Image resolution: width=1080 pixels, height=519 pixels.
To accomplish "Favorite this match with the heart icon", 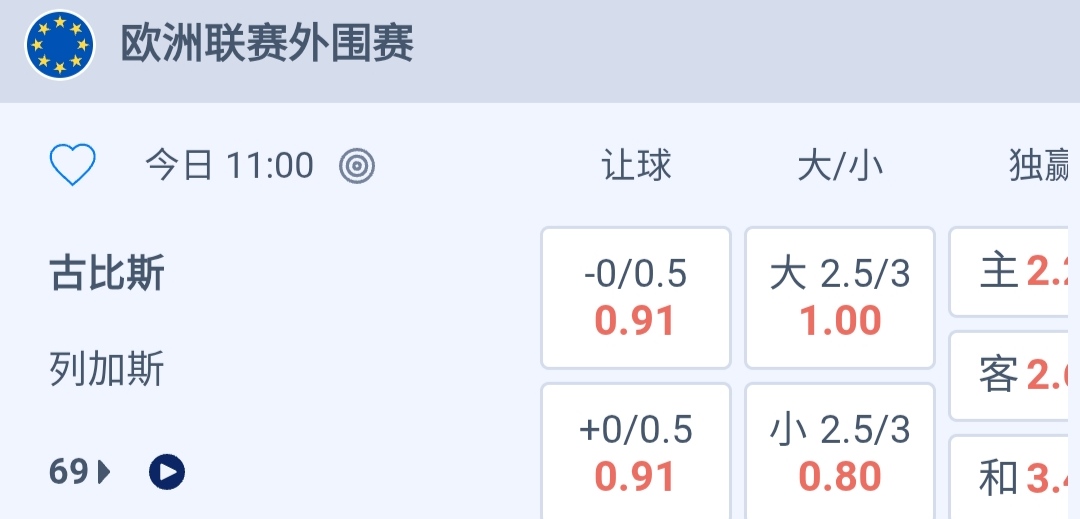I will pos(73,165).
